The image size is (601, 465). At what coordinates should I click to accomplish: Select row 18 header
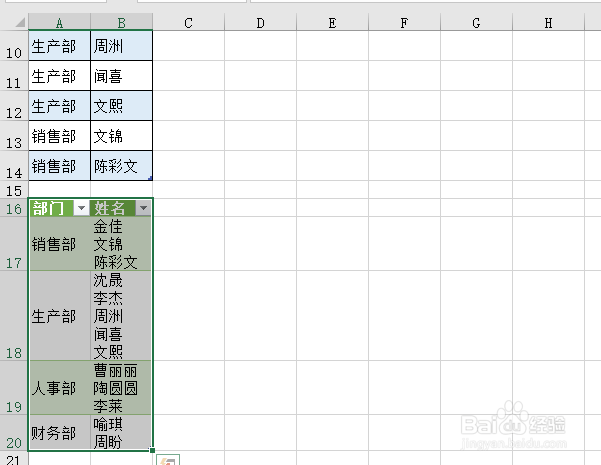coord(14,316)
